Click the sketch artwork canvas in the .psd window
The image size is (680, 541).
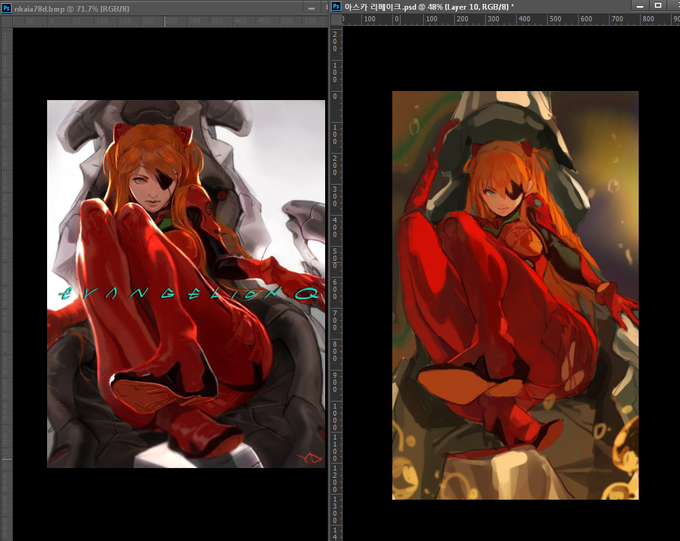pos(515,295)
